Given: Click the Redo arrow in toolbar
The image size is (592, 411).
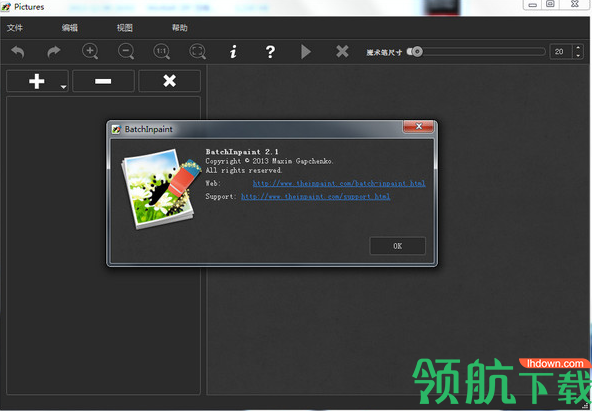Looking at the screenshot, I should point(54,52).
